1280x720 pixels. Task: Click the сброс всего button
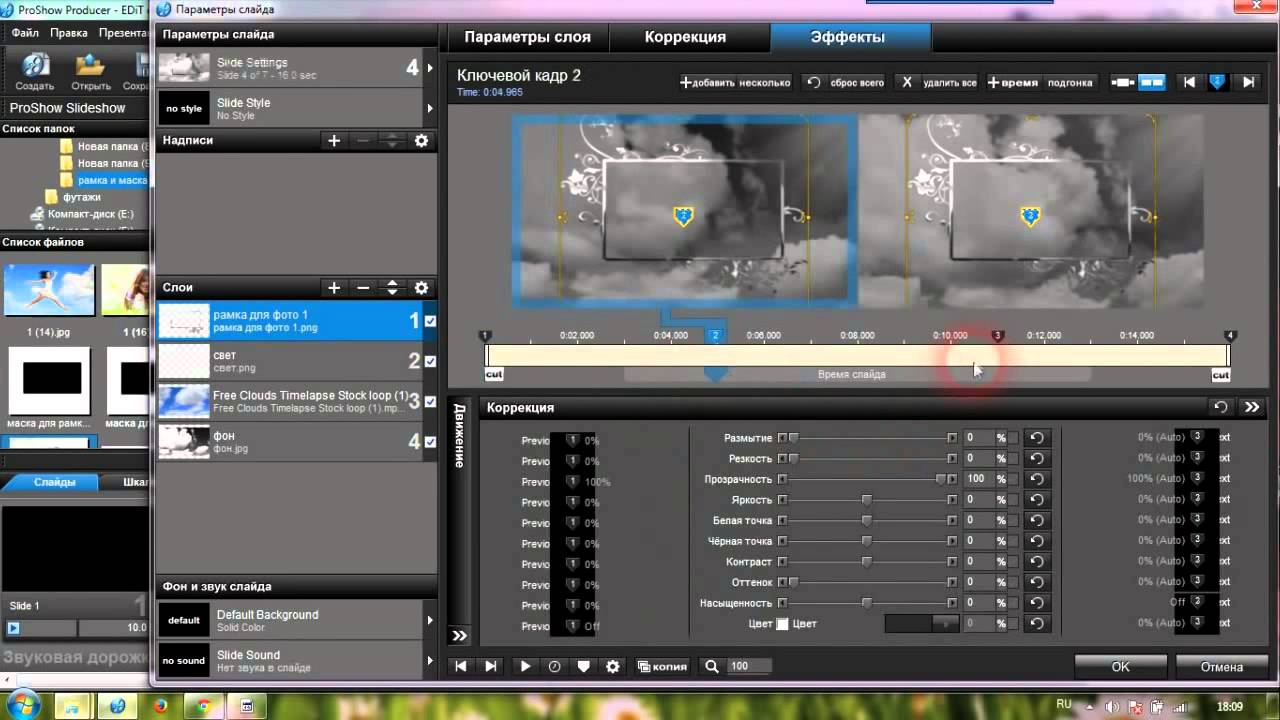847,83
